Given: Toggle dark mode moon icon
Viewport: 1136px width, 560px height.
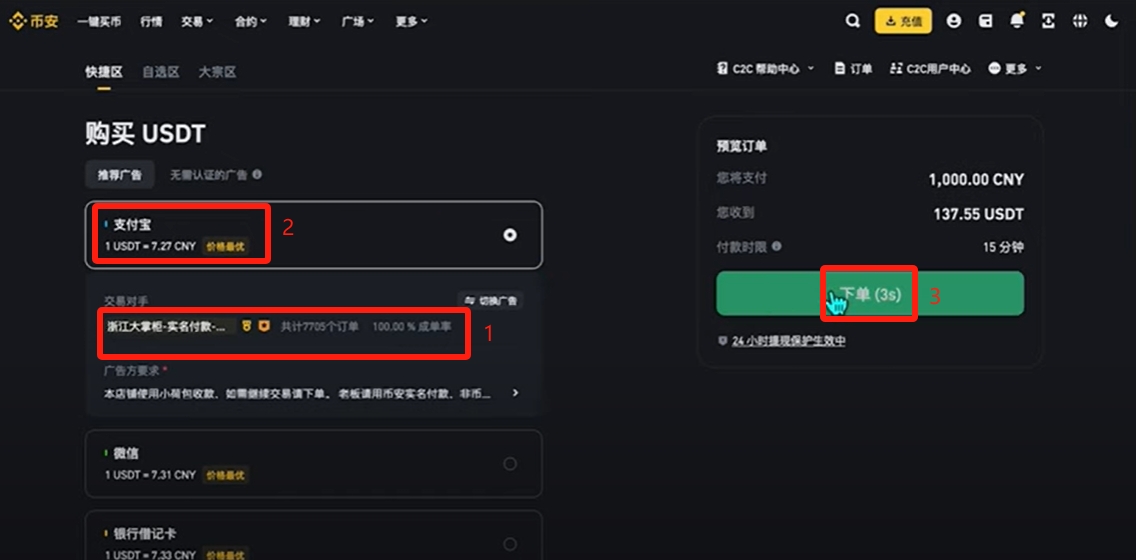Looking at the screenshot, I should (x=1111, y=21).
